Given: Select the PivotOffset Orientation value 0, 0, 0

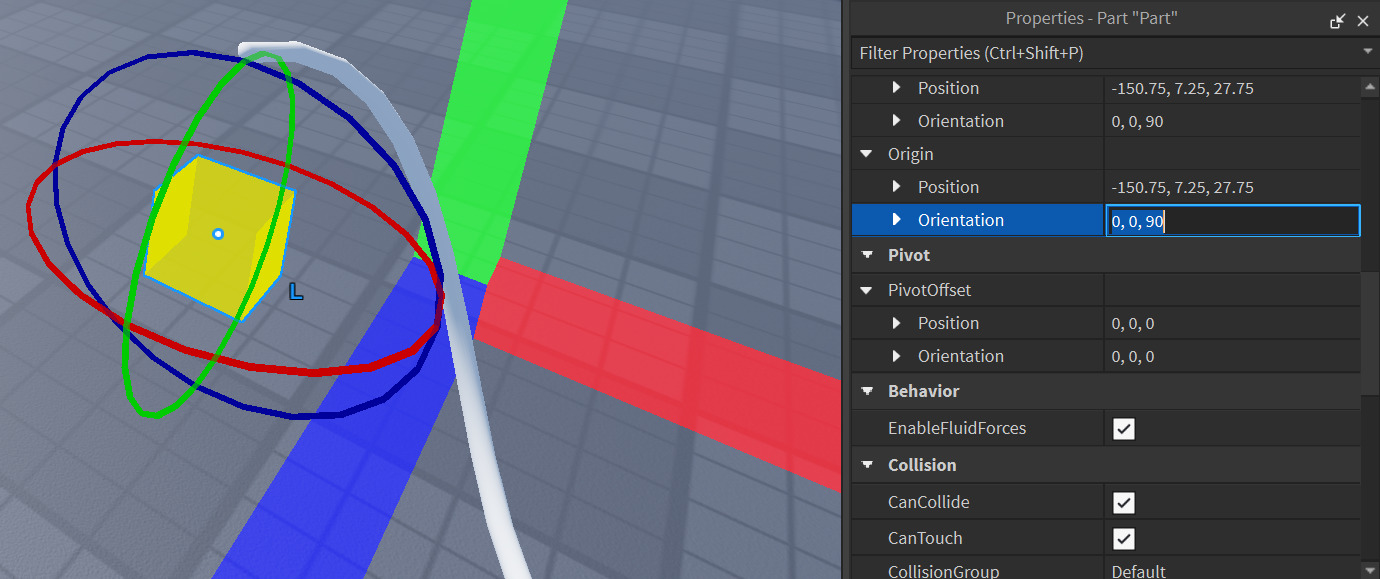Looking at the screenshot, I should [1133, 356].
